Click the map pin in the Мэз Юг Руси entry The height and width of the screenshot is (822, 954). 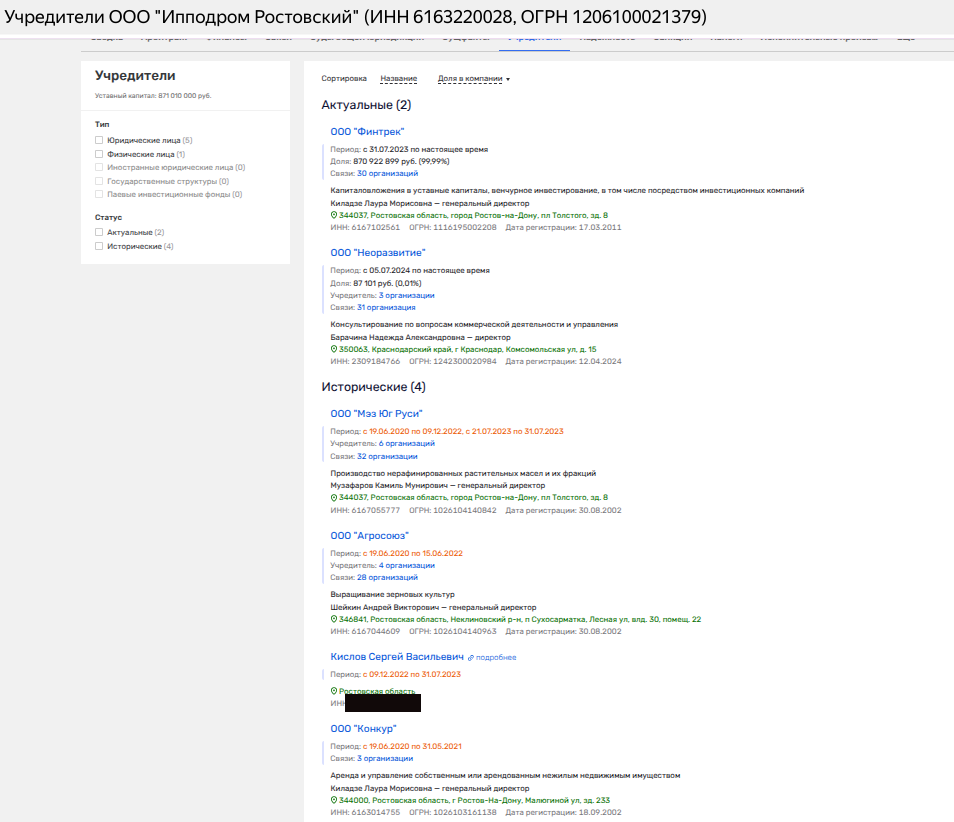tap(334, 497)
